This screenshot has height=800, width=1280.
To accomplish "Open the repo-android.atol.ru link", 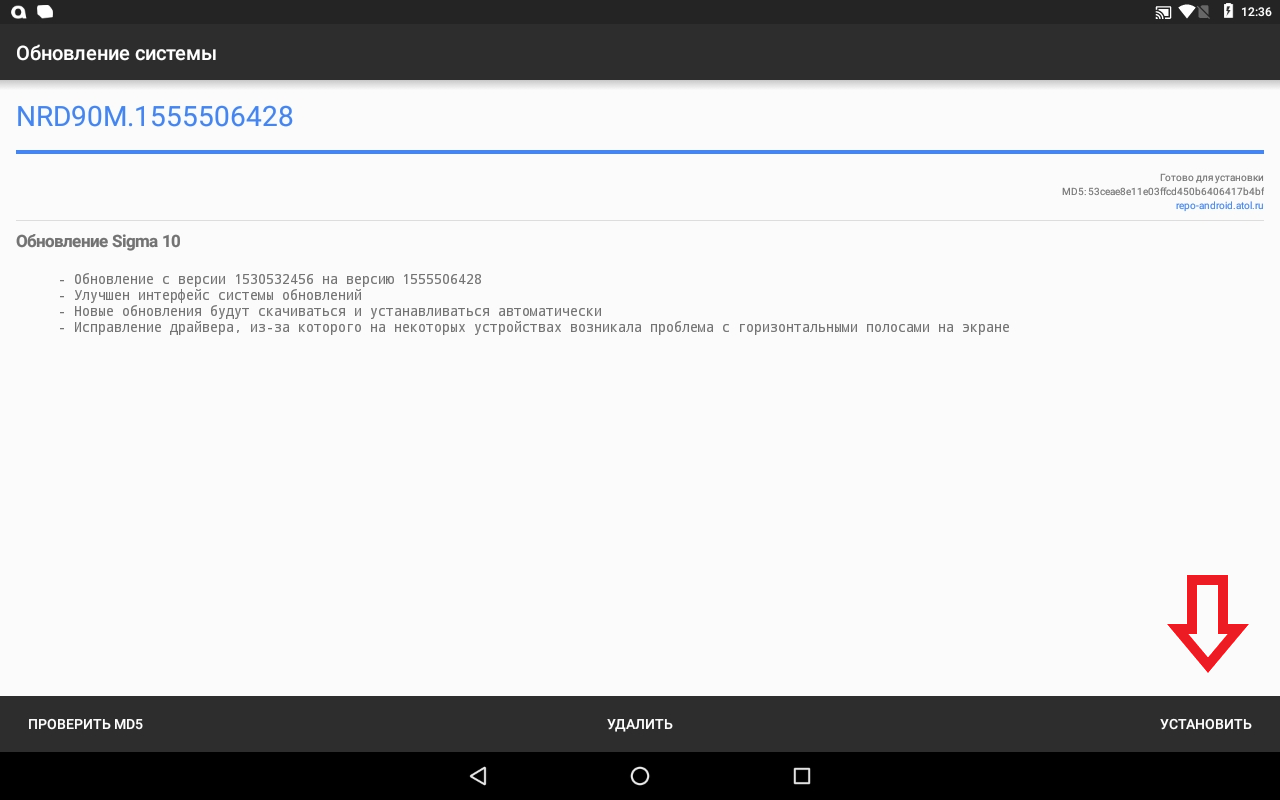I will click(1220, 206).
